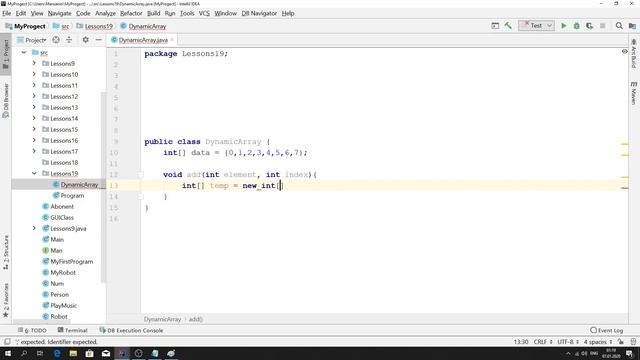640x360 pixels.
Task: Click MyProgect in navigation bar
Action: pos(26,26)
